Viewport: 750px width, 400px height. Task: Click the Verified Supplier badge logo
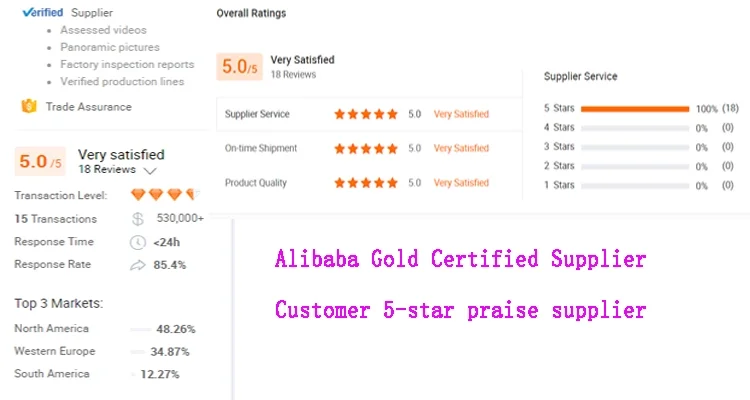43,12
